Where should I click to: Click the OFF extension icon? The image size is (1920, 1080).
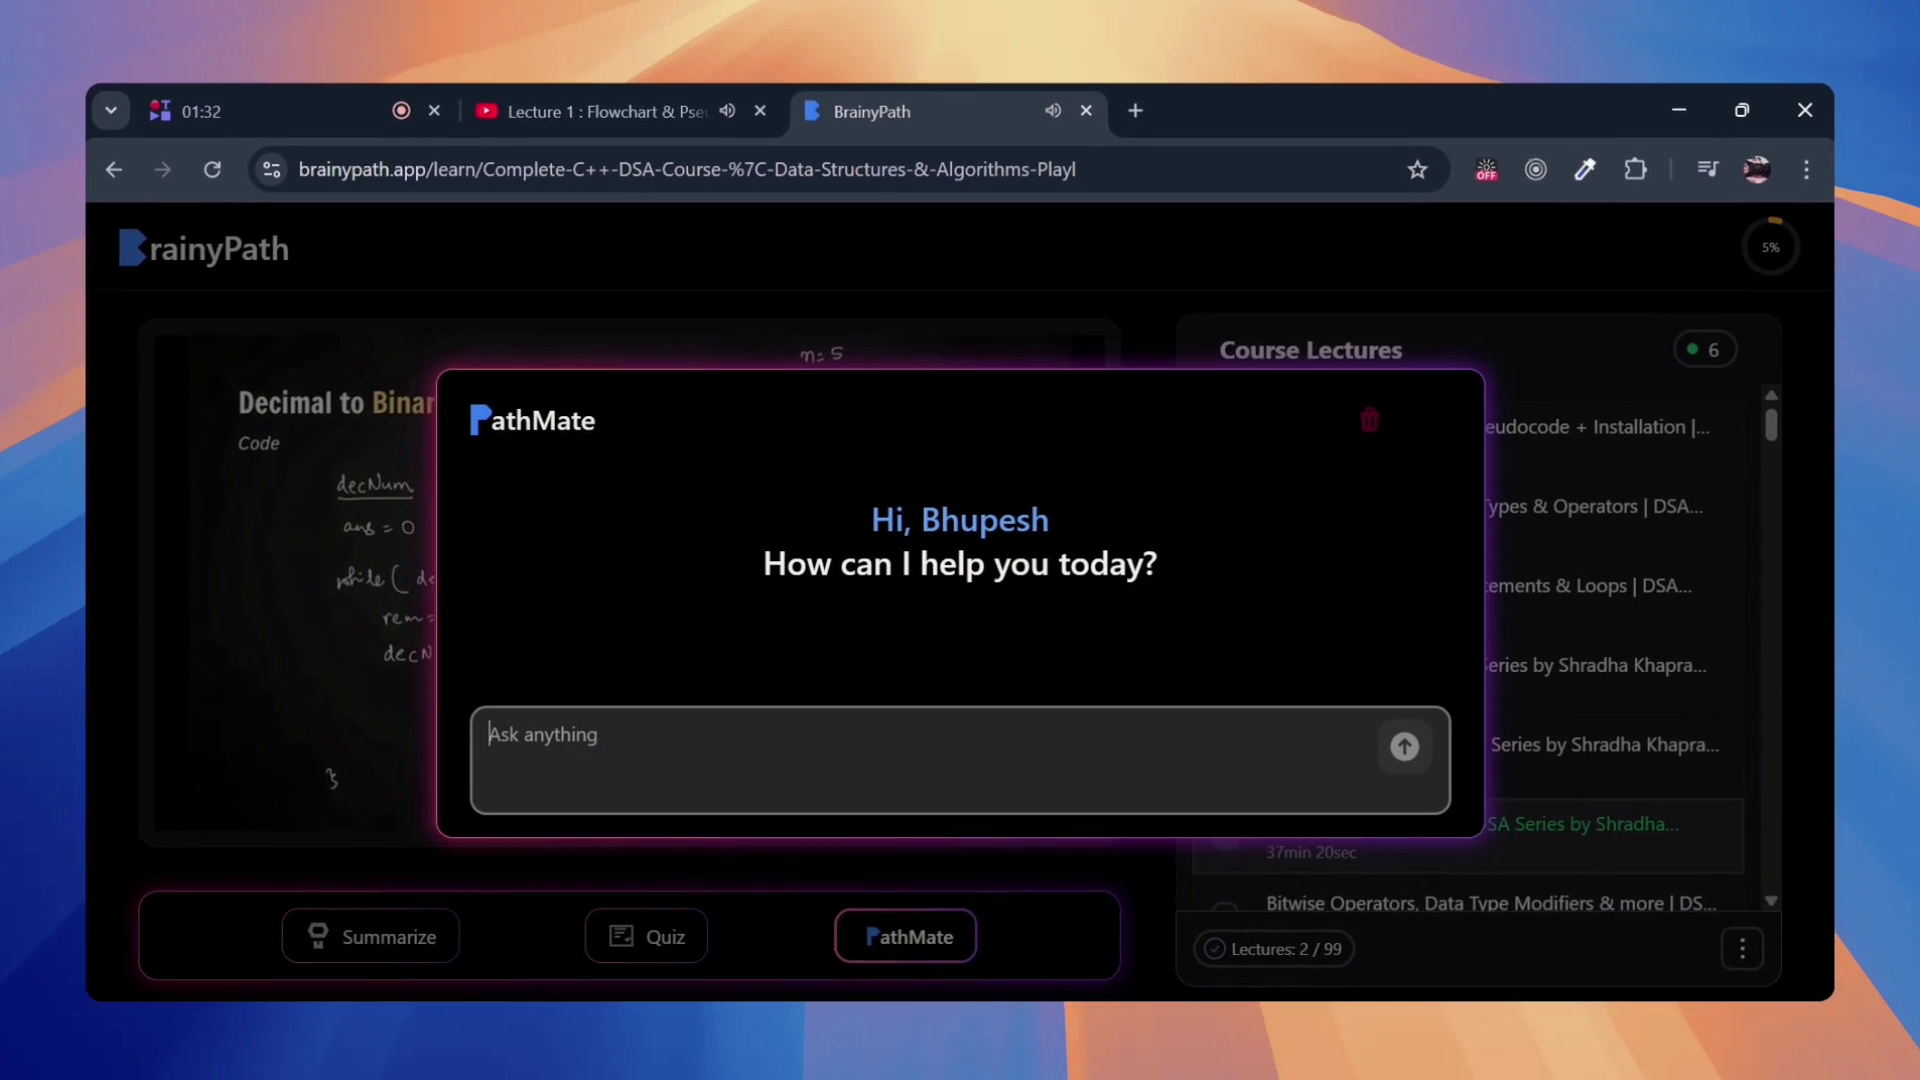(x=1486, y=170)
